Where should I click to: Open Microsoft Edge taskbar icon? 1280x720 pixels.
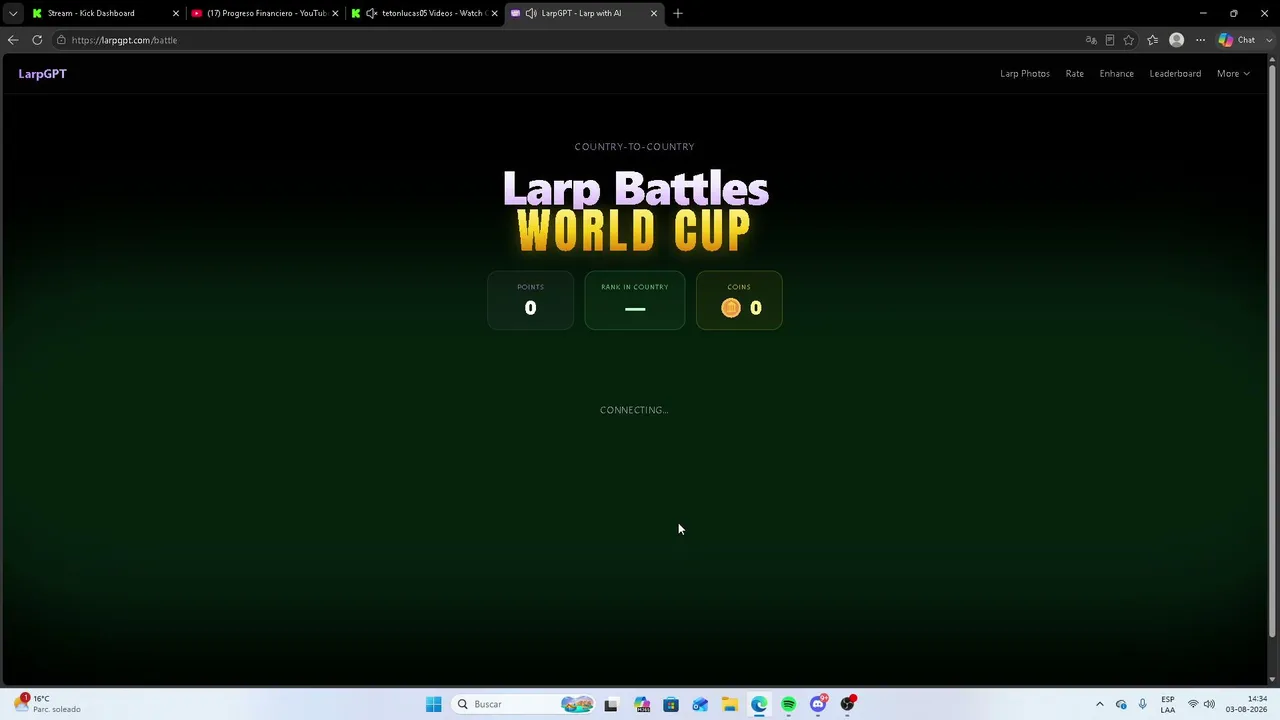pos(759,704)
